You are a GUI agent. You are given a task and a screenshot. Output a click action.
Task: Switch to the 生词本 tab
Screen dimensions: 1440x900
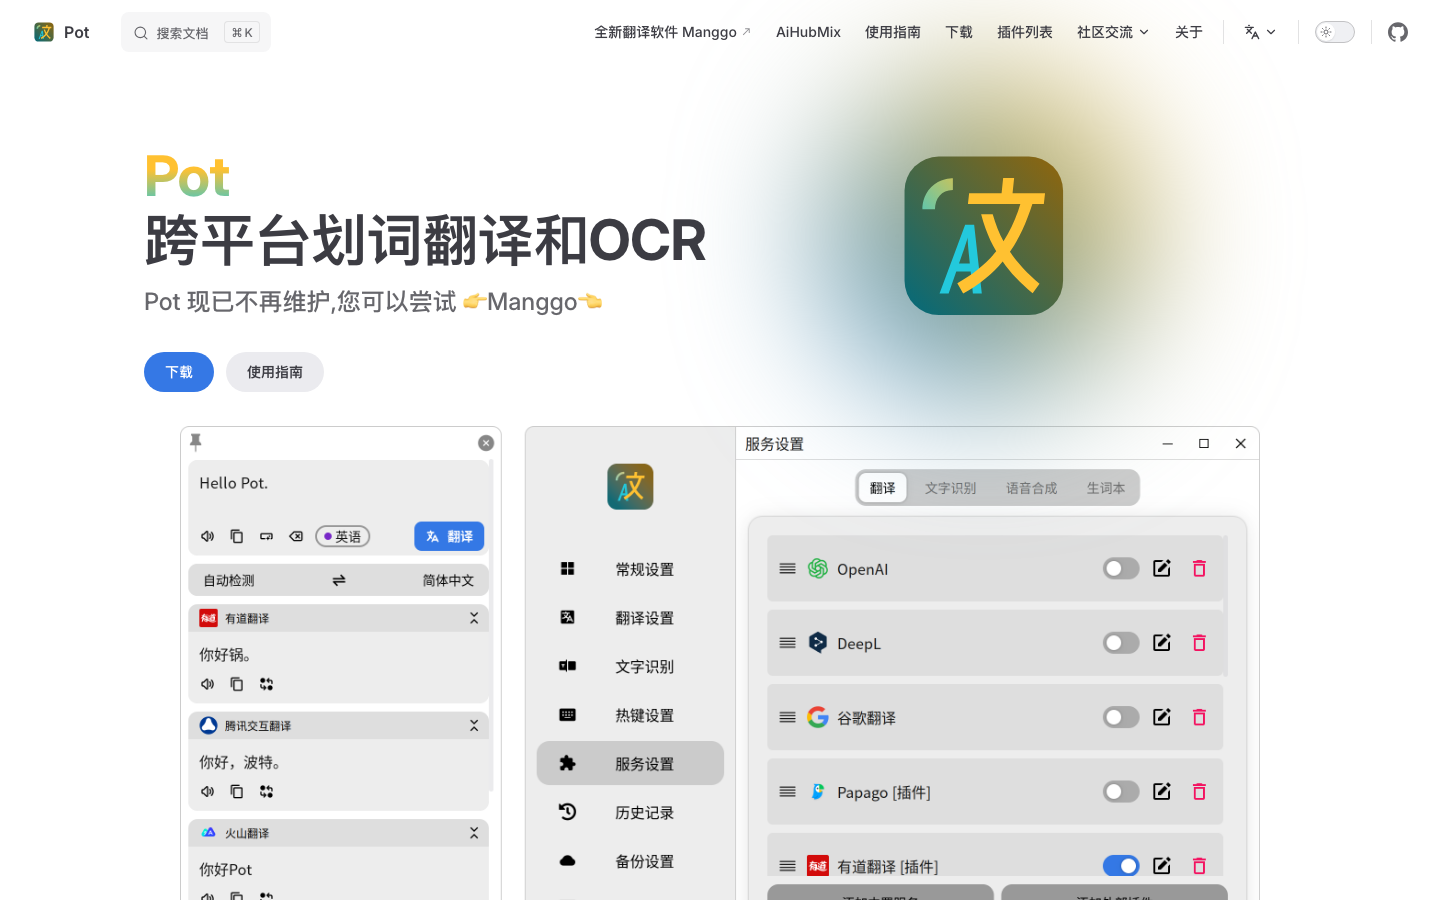1106,488
